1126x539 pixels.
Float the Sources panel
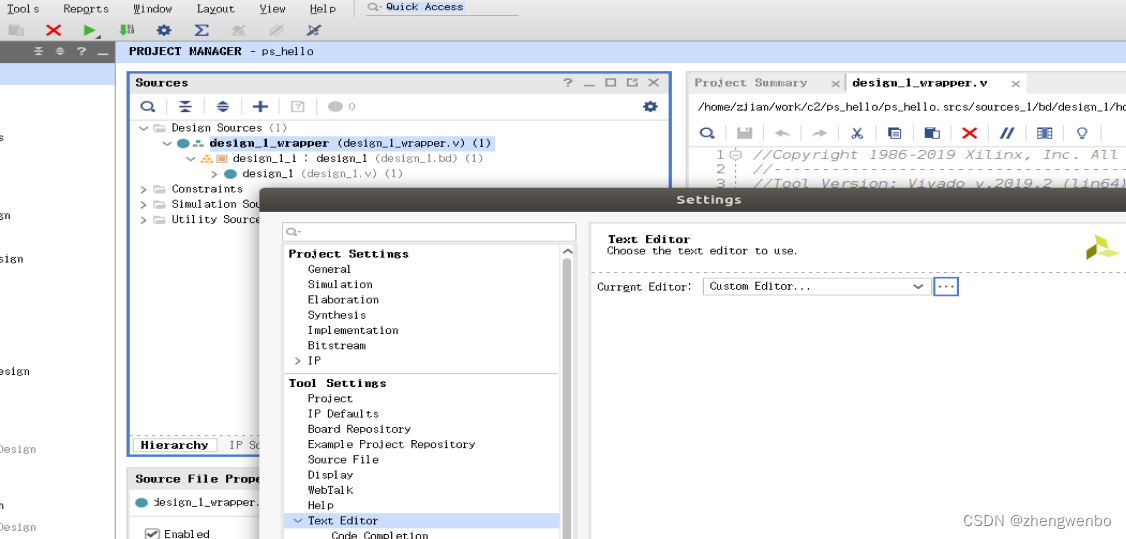coord(632,83)
